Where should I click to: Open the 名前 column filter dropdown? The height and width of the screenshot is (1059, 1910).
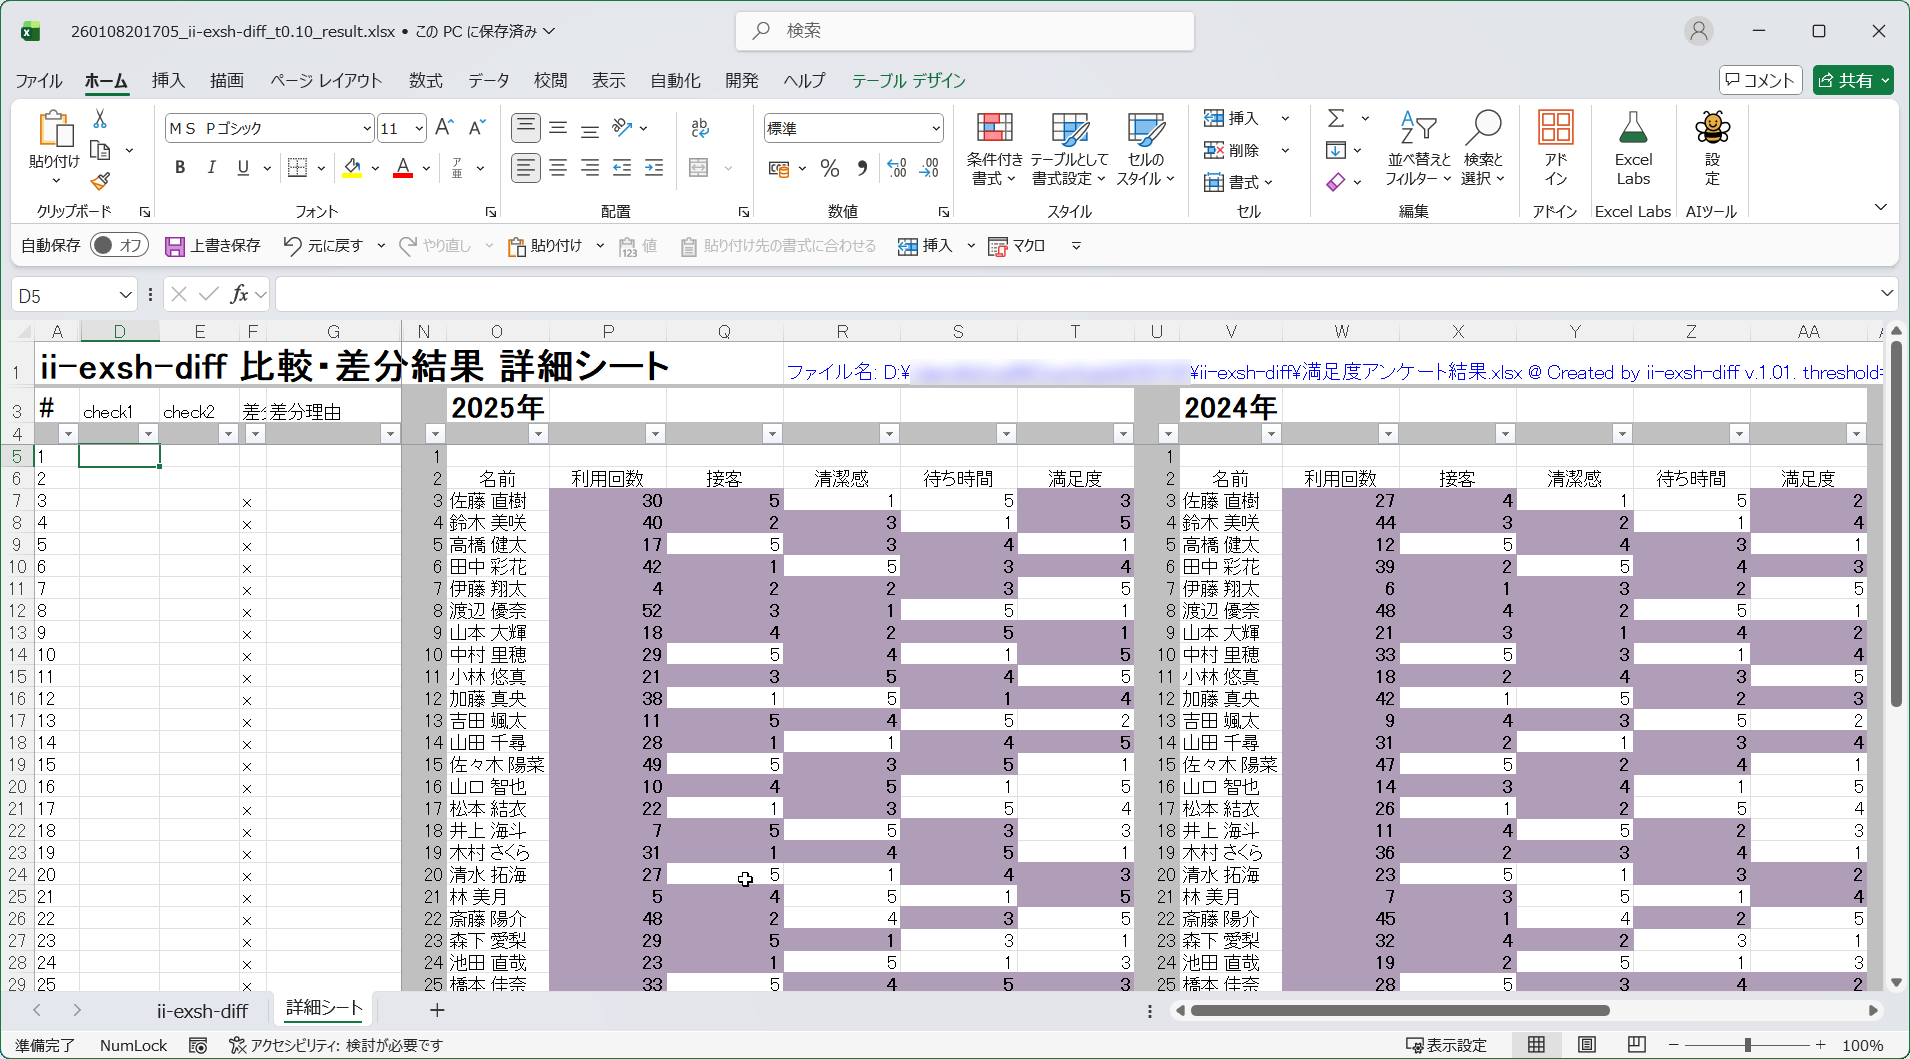click(x=538, y=433)
